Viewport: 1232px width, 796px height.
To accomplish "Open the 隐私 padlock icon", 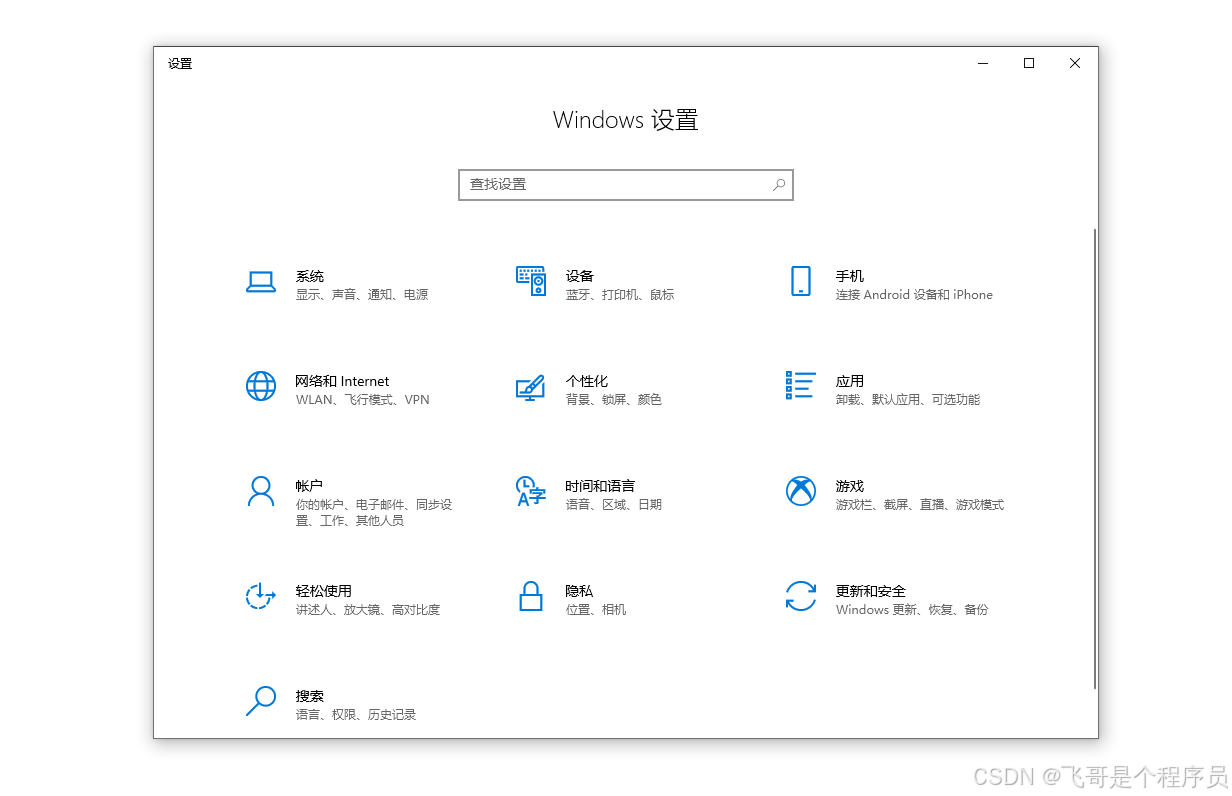I will [x=531, y=596].
